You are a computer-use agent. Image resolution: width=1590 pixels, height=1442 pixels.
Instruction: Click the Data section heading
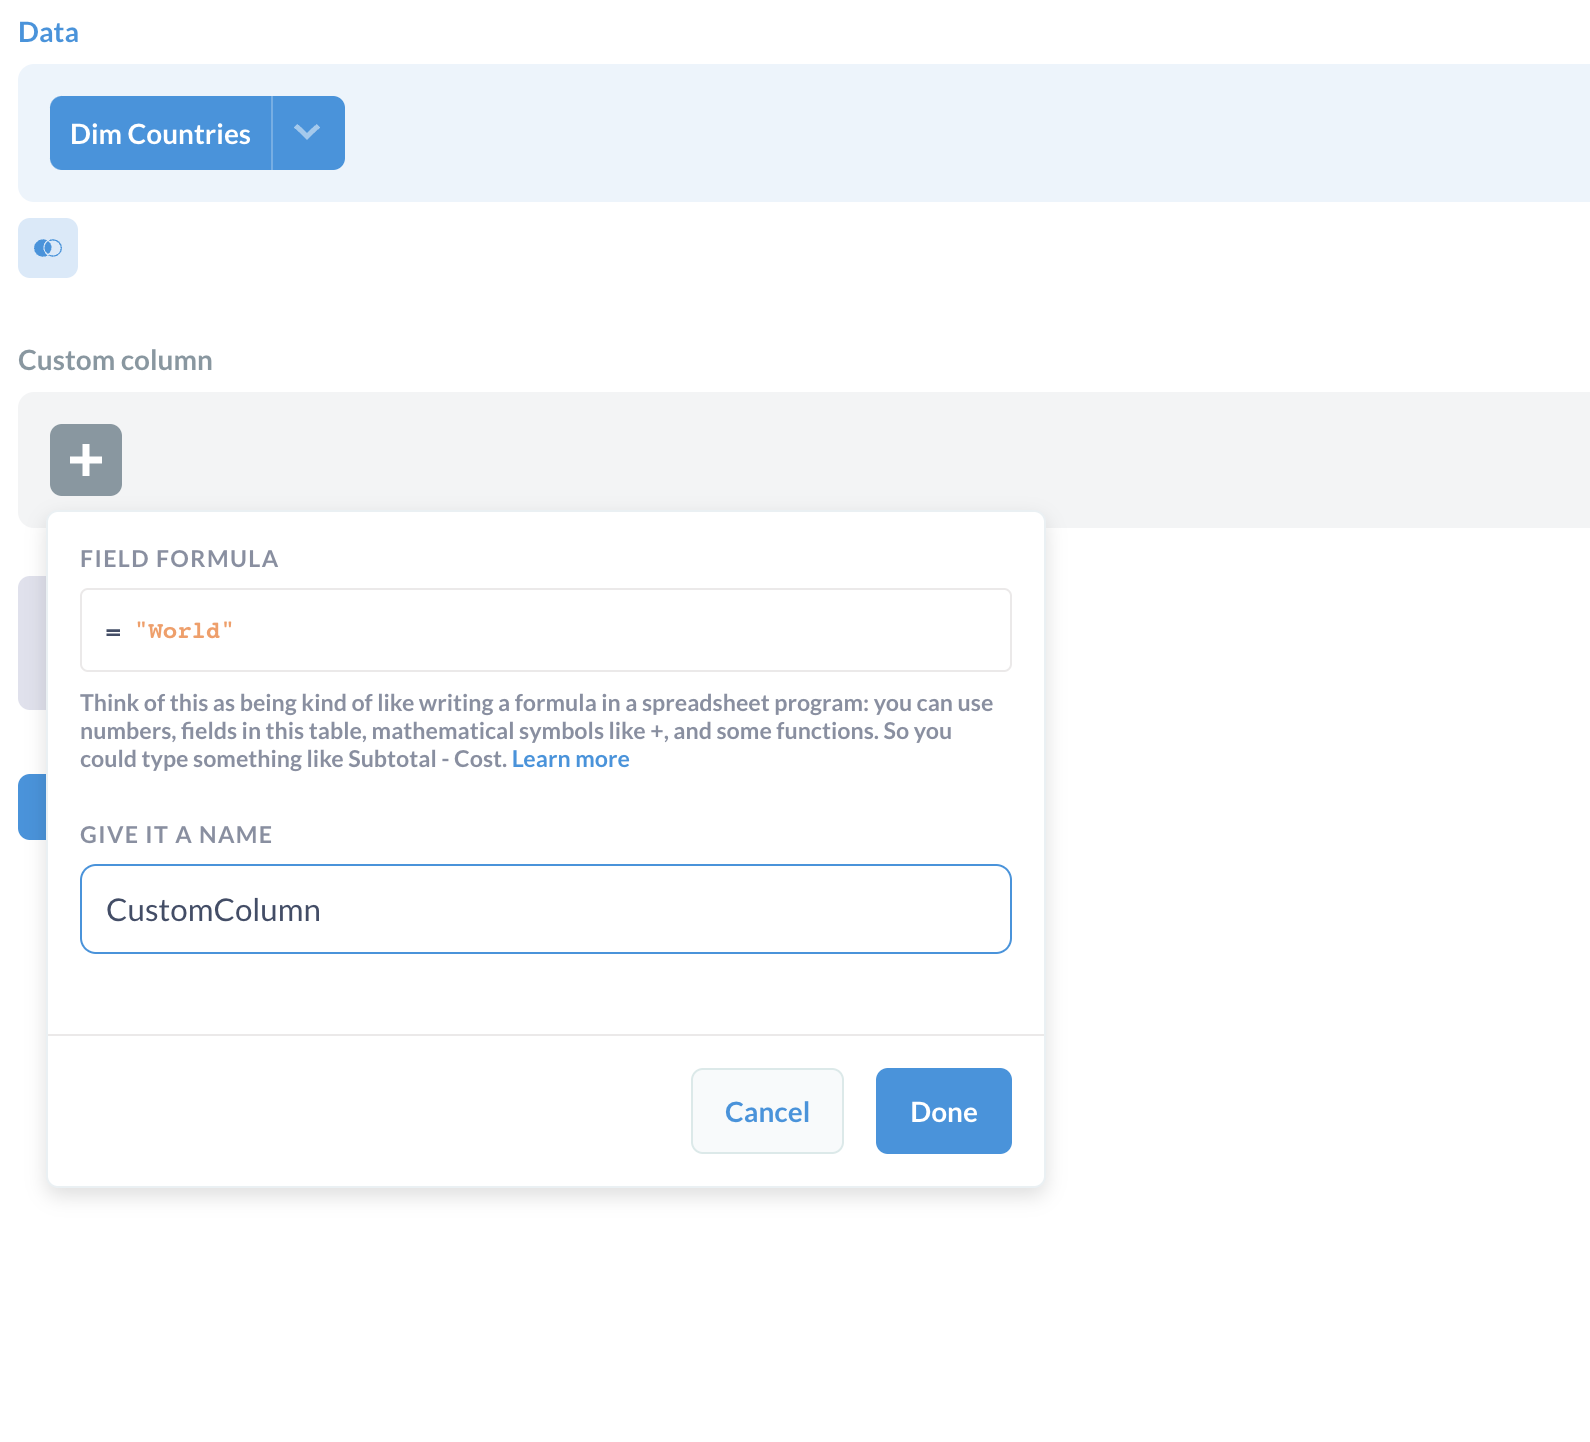[48, 32]
